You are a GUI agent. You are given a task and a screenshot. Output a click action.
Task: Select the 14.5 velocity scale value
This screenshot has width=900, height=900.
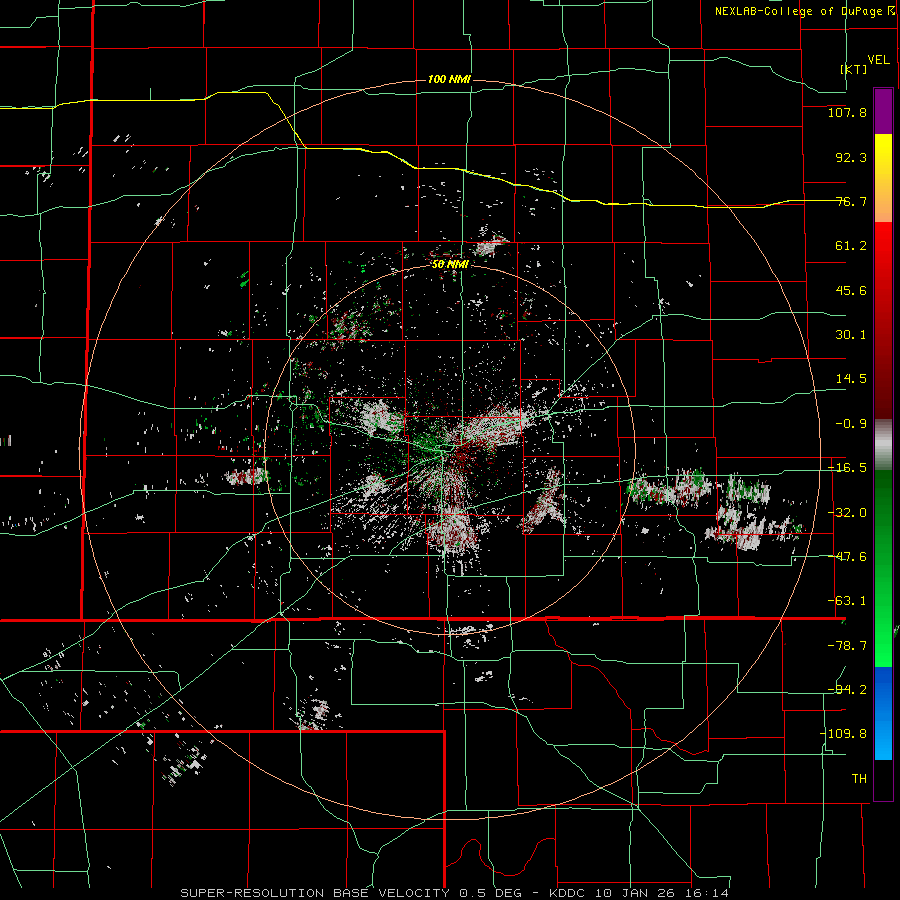pos(851,379)
